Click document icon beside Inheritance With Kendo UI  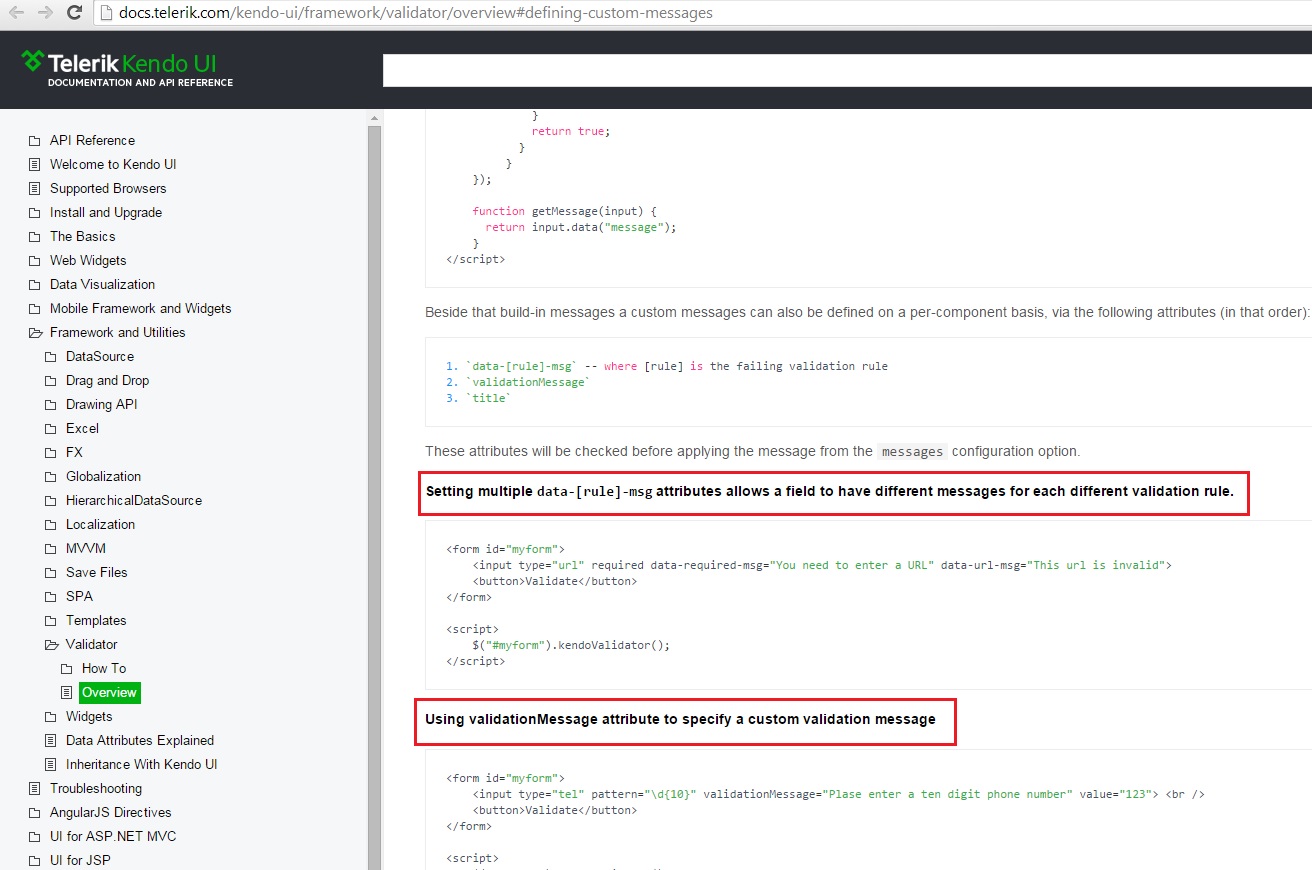click(x=50, y=765)
